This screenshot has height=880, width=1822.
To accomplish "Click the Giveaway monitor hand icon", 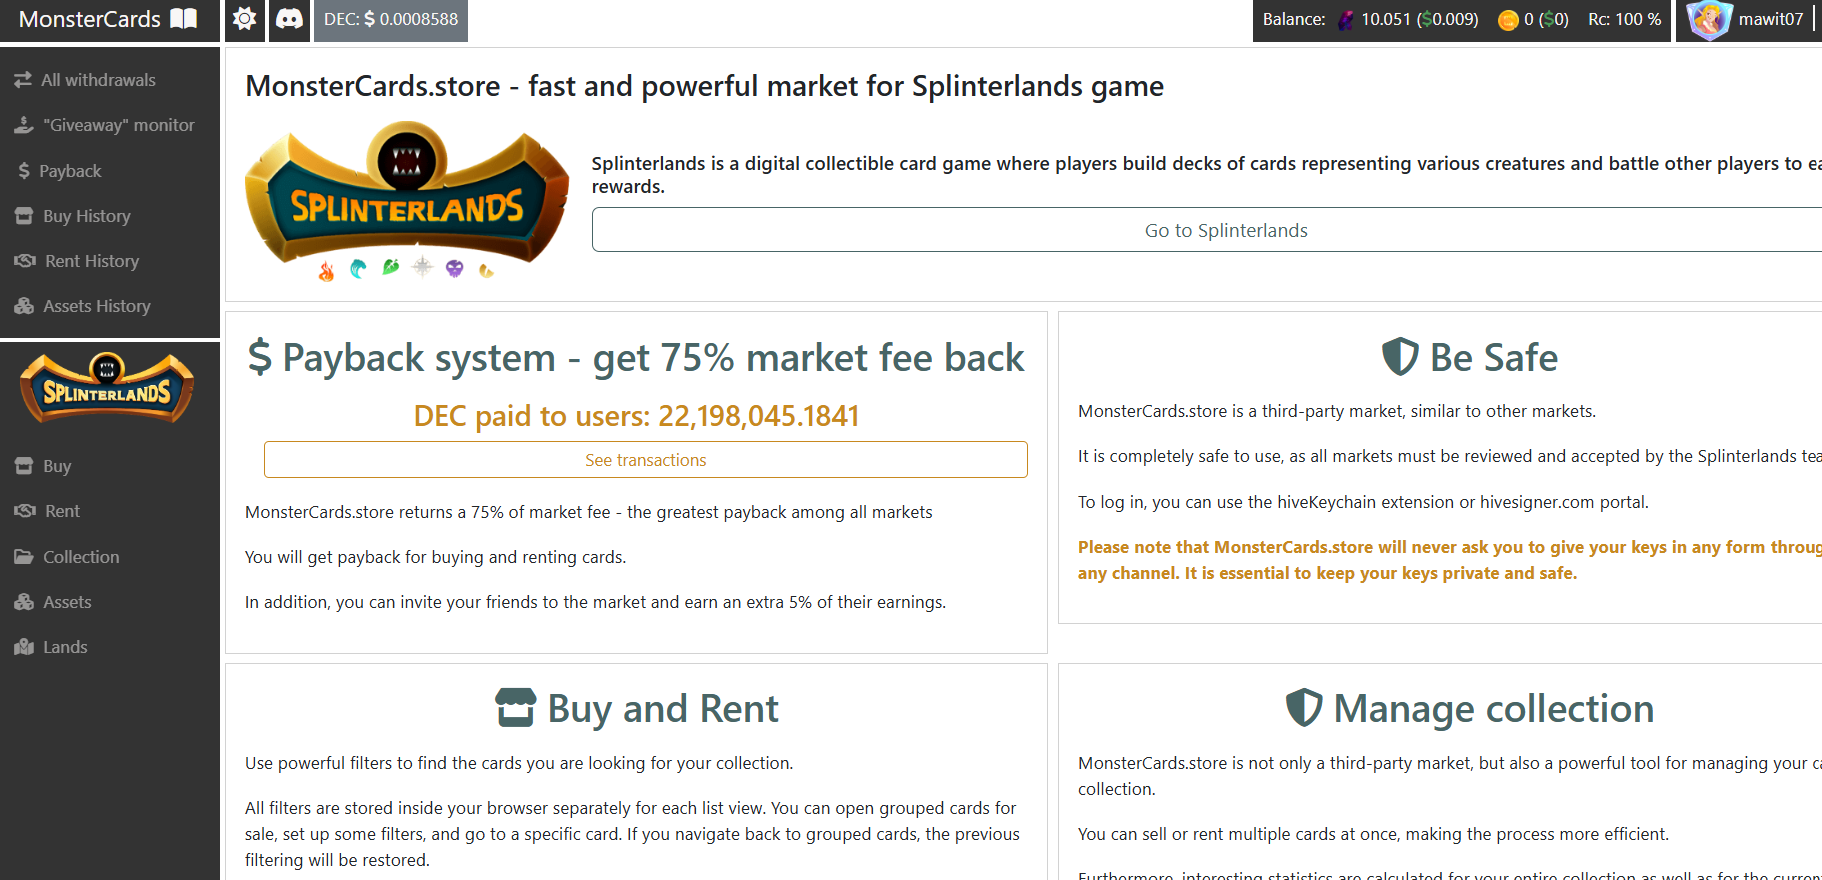I will pos(24,125).
